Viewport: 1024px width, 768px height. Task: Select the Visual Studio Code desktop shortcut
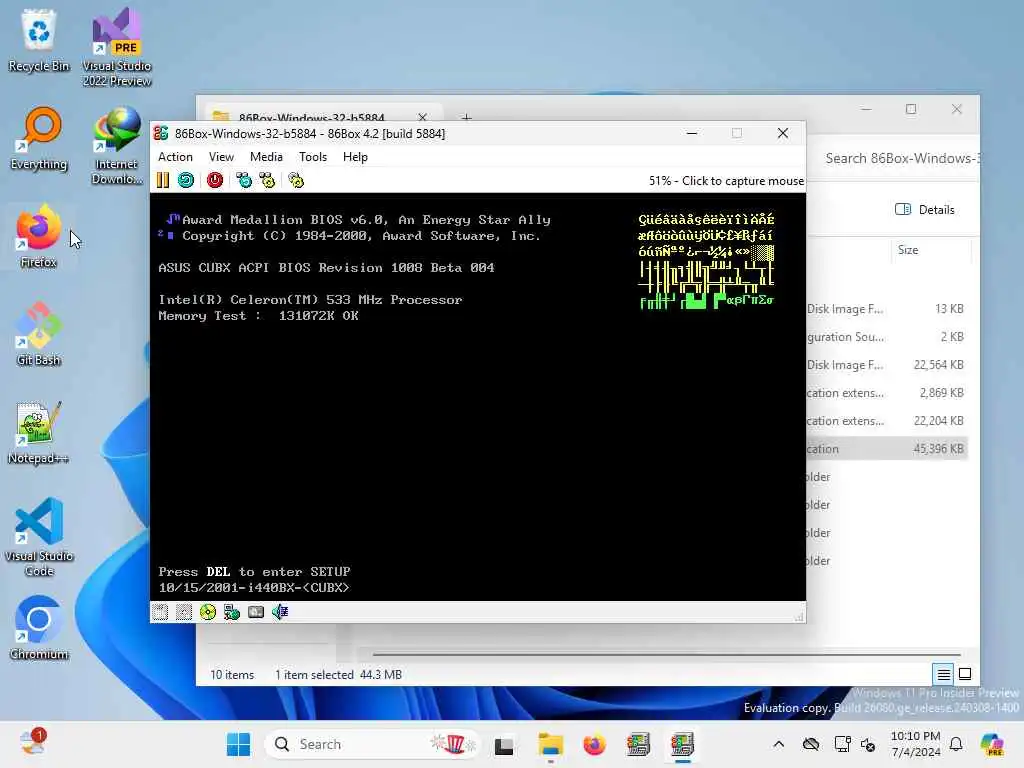[39, 537]
